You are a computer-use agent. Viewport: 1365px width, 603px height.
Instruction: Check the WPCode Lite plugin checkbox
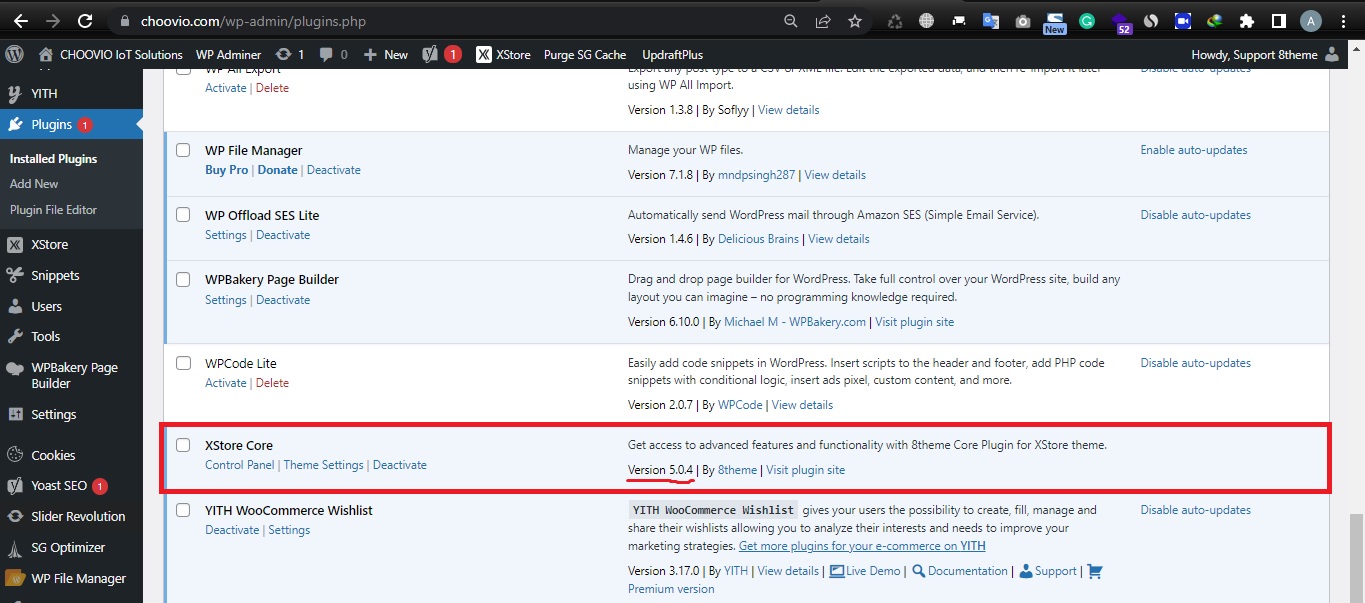point(183,363)
